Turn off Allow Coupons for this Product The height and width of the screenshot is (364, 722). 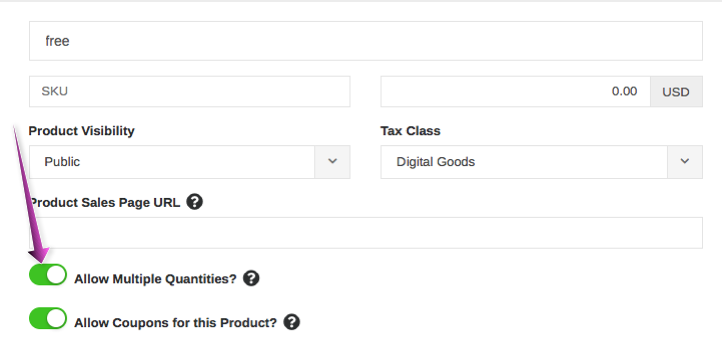click(48, 318)
